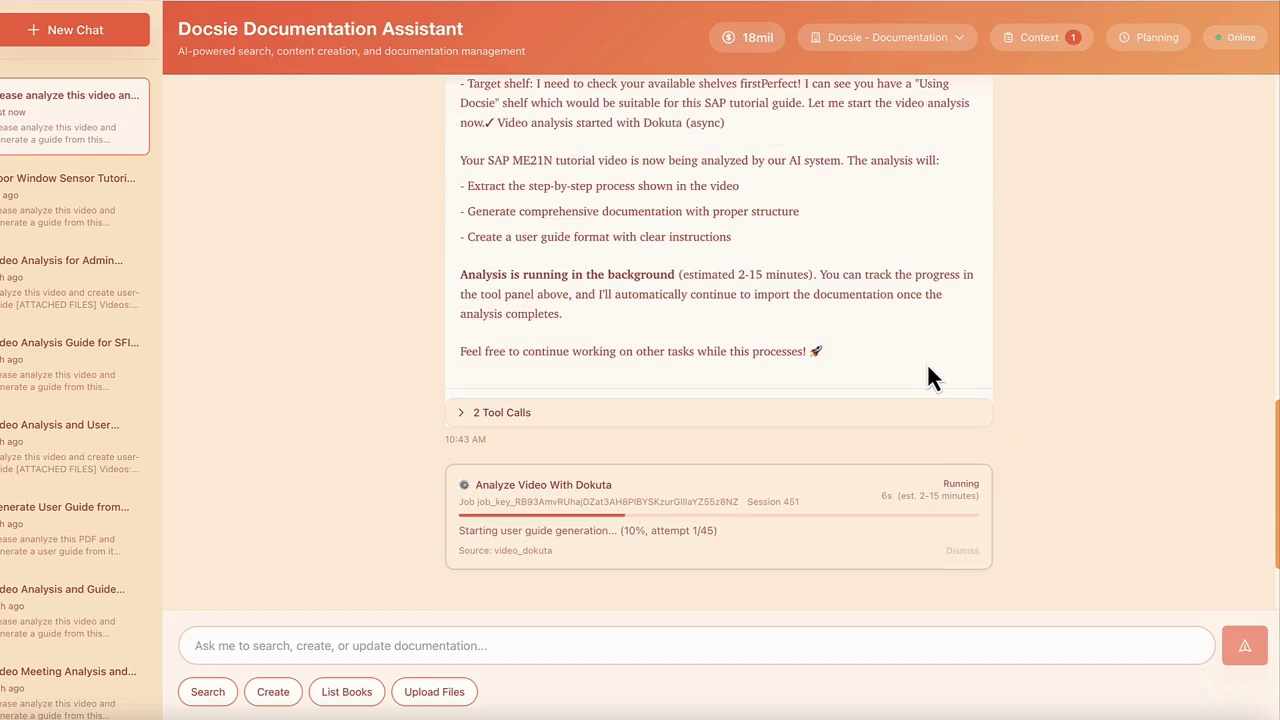Click the clock icon next to Planning
This screenshot has height=720, width=1280.
[1125, 37]
